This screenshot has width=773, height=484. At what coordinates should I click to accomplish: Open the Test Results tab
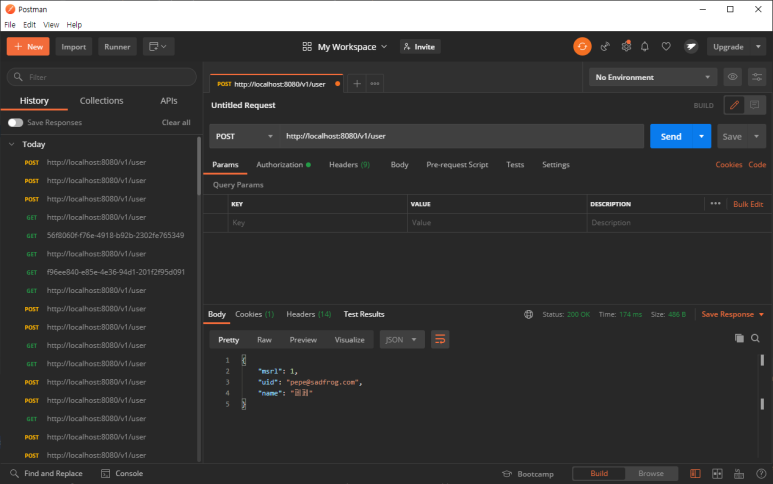(x=364, y=314)
